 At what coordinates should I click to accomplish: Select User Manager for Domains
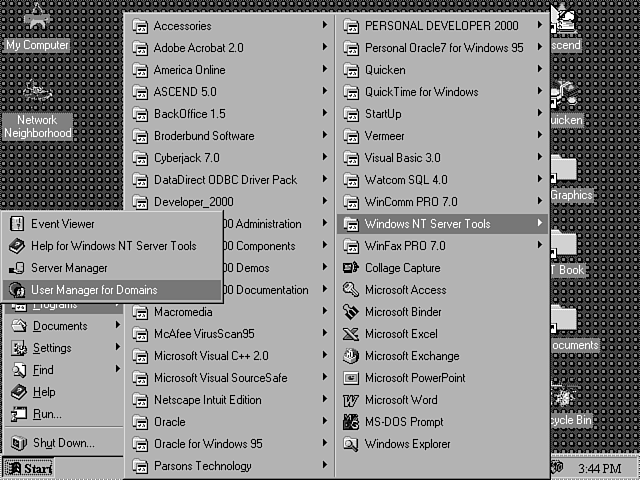(94, 290)
